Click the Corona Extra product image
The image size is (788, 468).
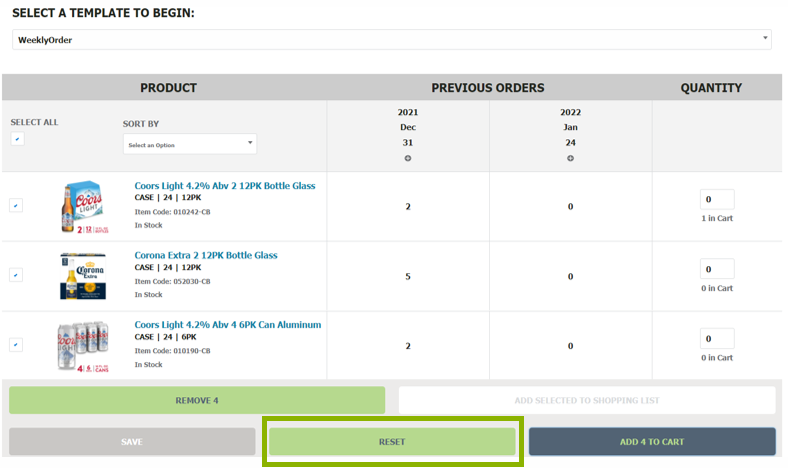click(83, 276)
